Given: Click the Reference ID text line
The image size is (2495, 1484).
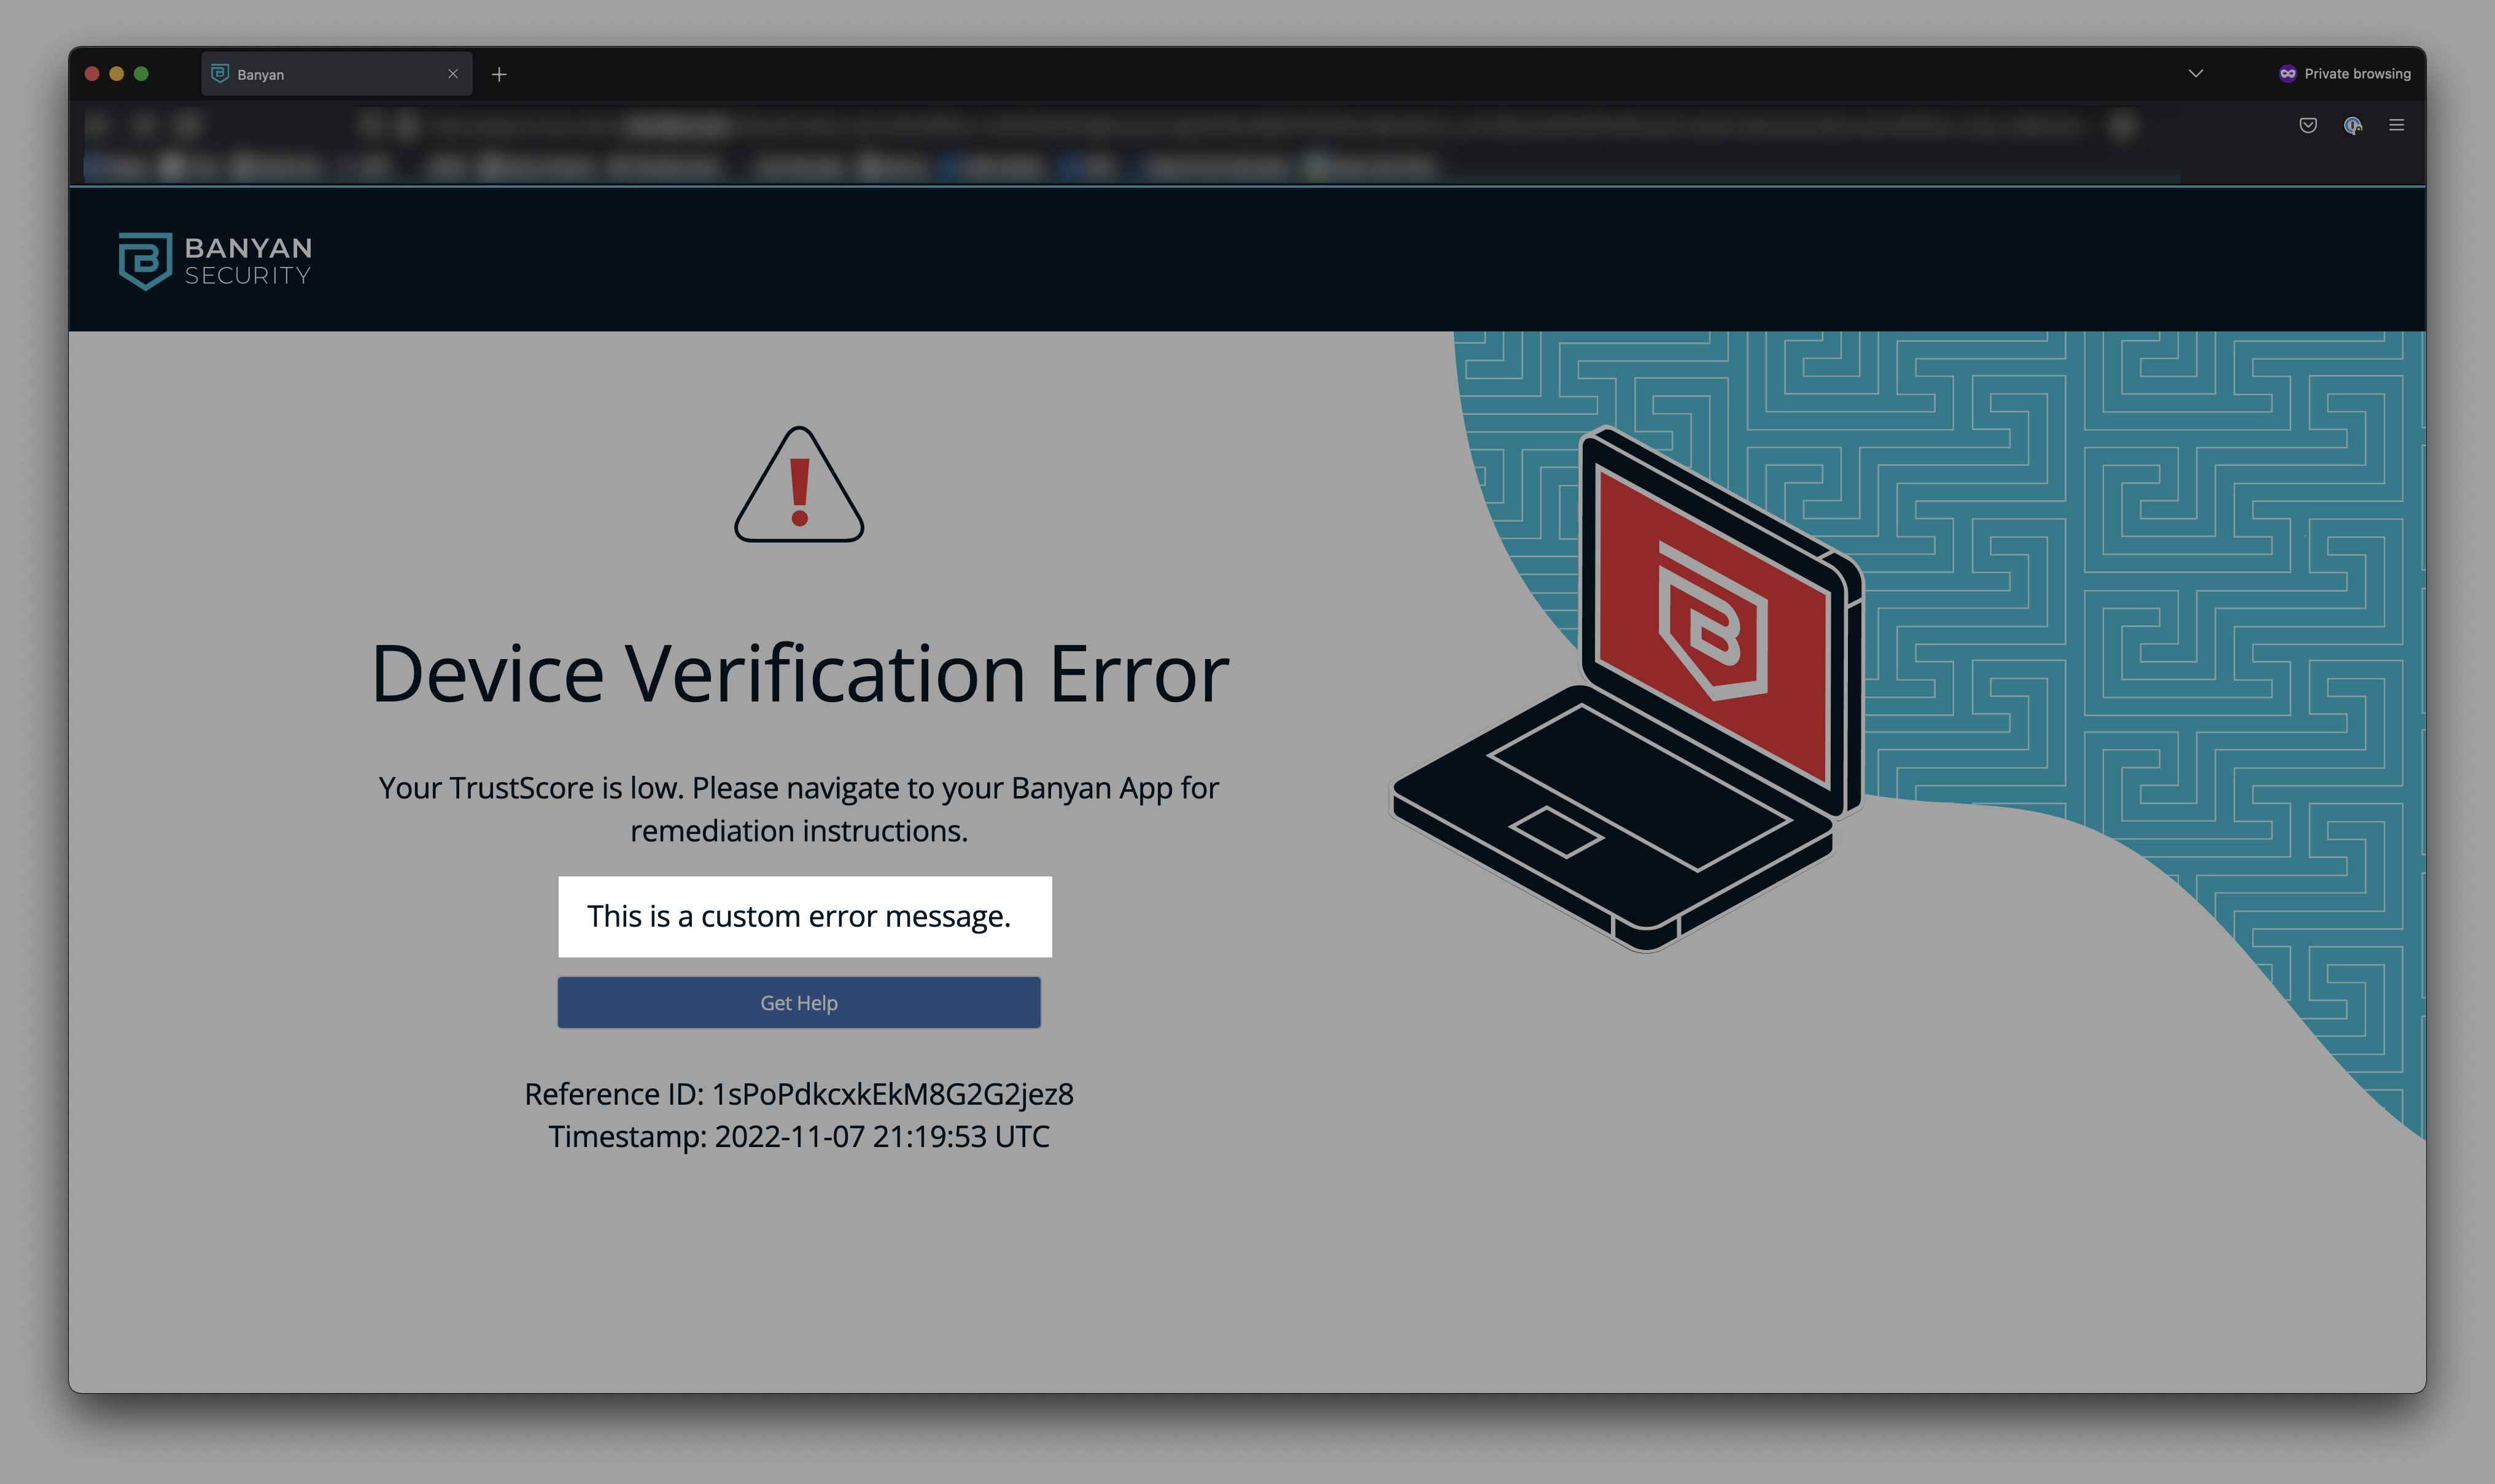Looking at the screenshot, I should (x=798, y=1094).
